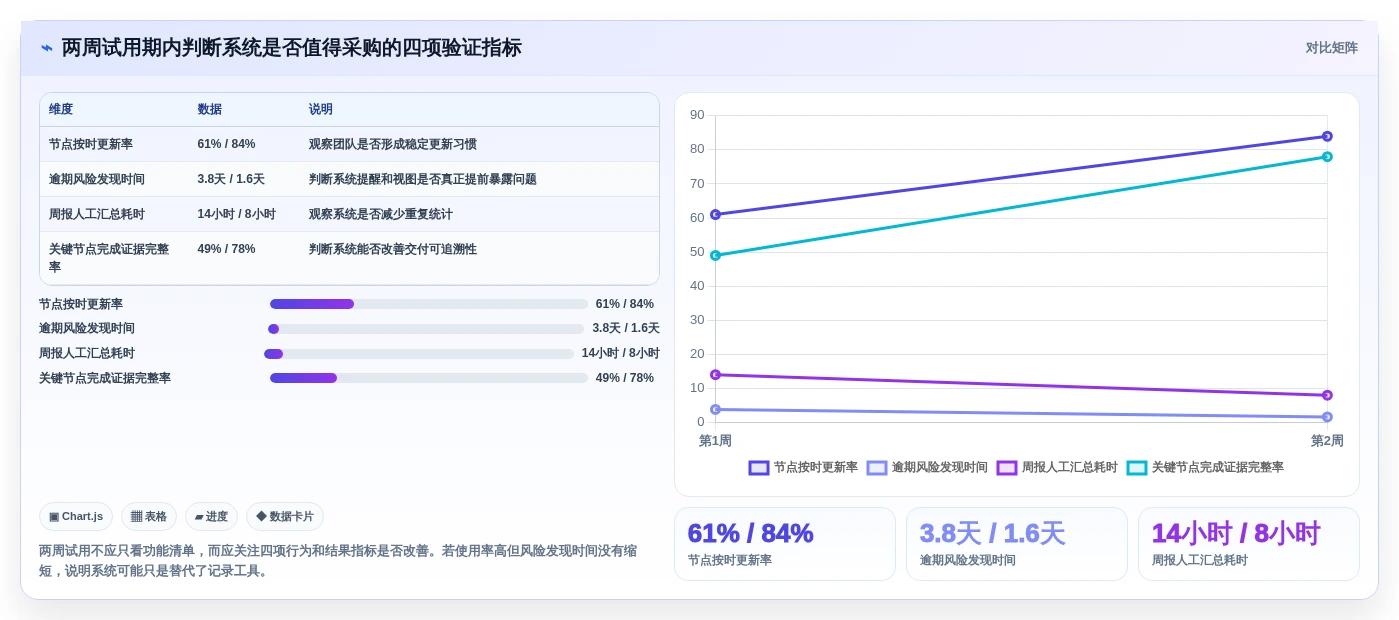Viewport: 1399px width, 620px height.
Task: Select table cell 关键节点完成证据完整率
Action: click(x=109, y=258)
